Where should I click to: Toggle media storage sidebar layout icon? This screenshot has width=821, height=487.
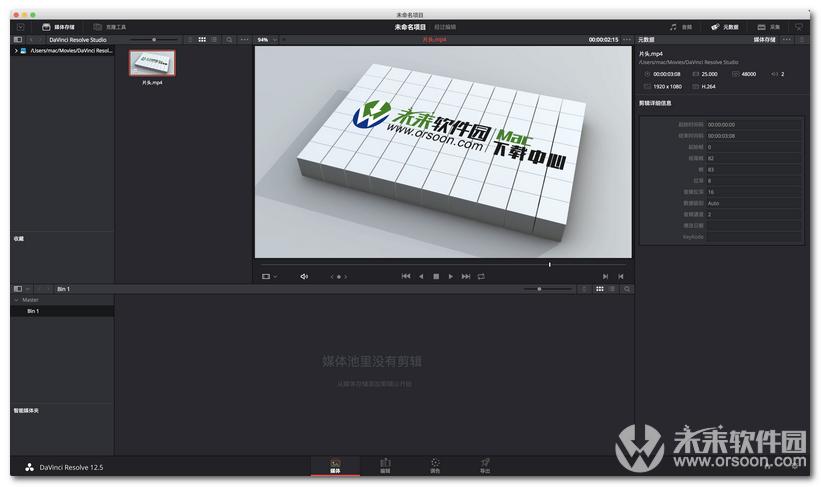18,39
